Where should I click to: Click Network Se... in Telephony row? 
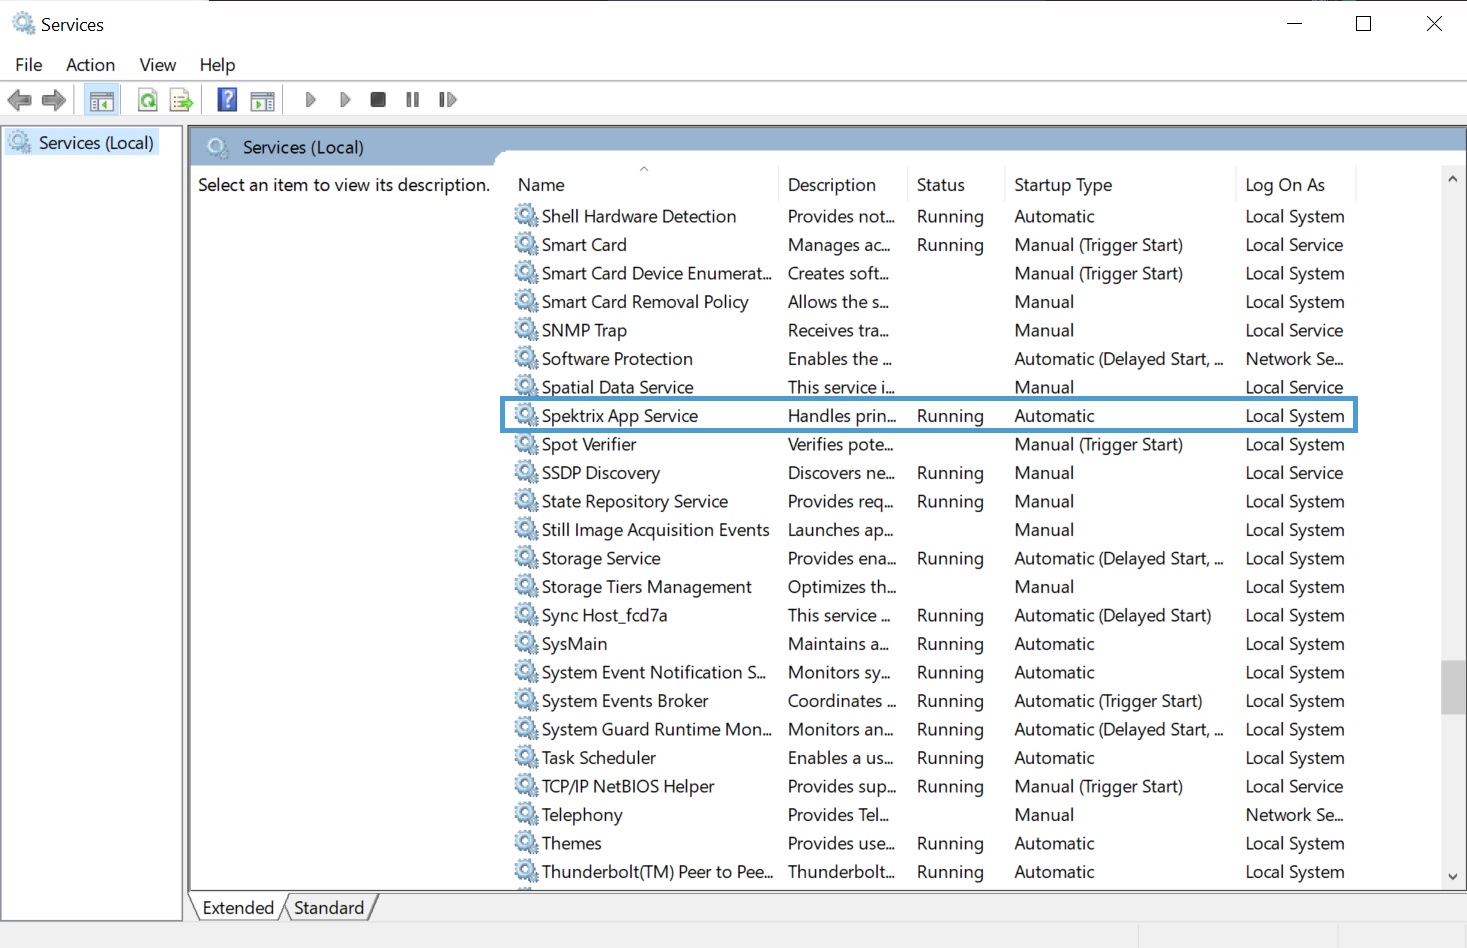1294,815
